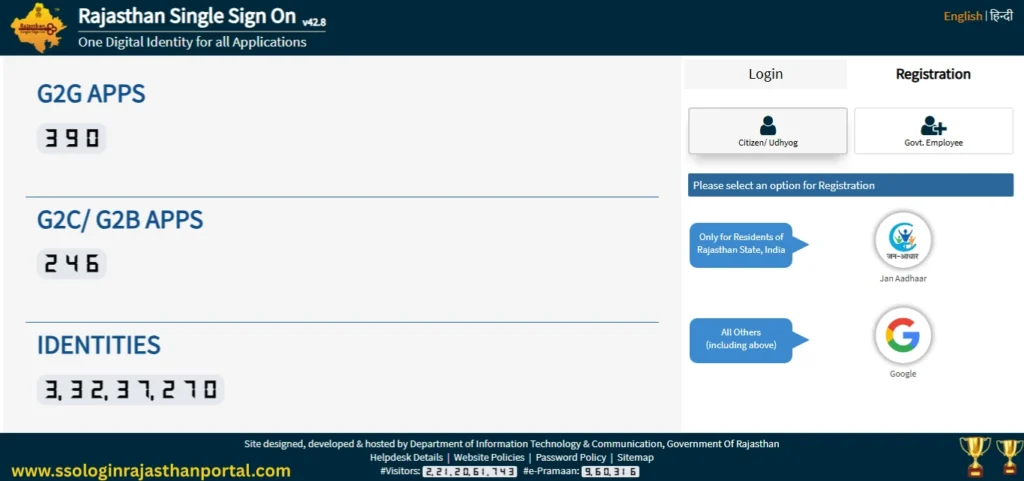The image size is (1024, 481).
Task: Open the Registration tab
Action: (933, 74)
